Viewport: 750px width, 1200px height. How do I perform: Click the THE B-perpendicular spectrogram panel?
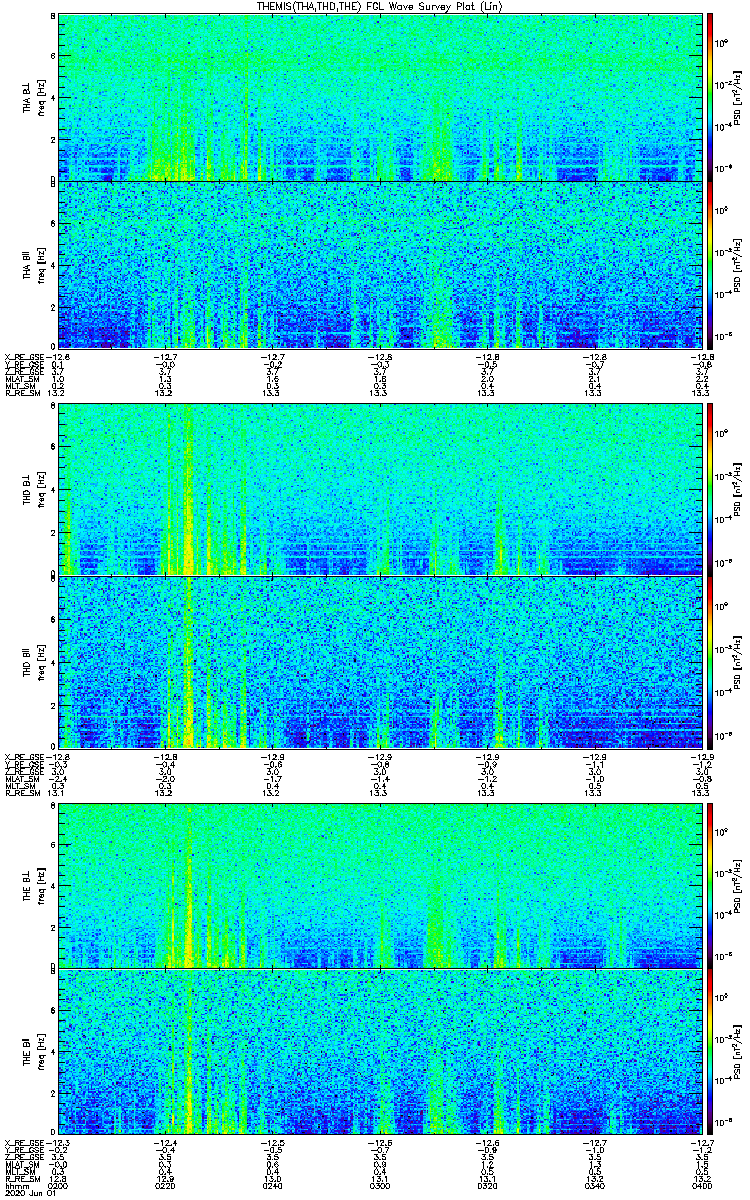381,884
